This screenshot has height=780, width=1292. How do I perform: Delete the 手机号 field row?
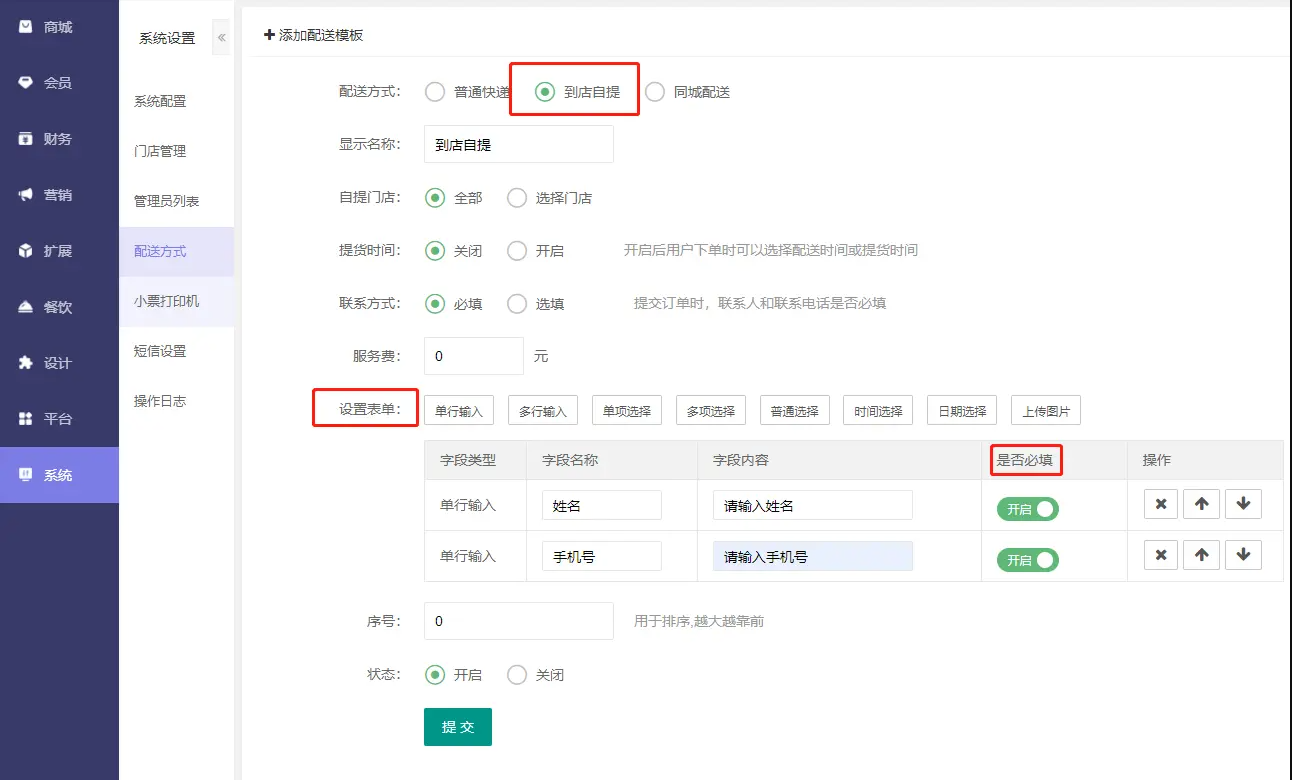(1161, 554)
